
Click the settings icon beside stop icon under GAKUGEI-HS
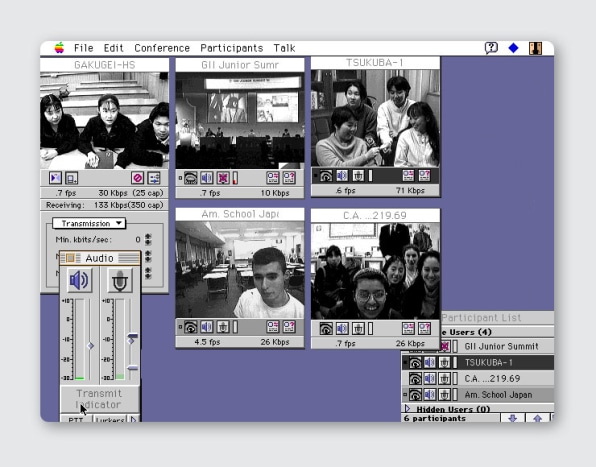[x=154, y=178]
